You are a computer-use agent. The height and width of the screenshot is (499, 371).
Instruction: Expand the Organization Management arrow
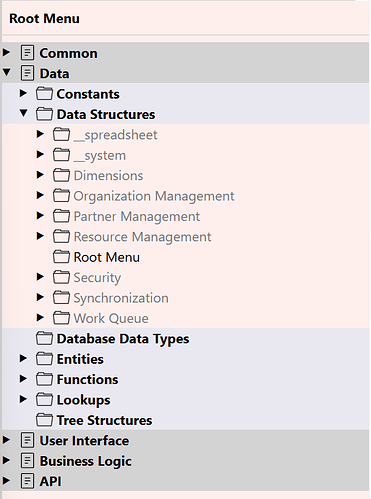tap(40, 195)
